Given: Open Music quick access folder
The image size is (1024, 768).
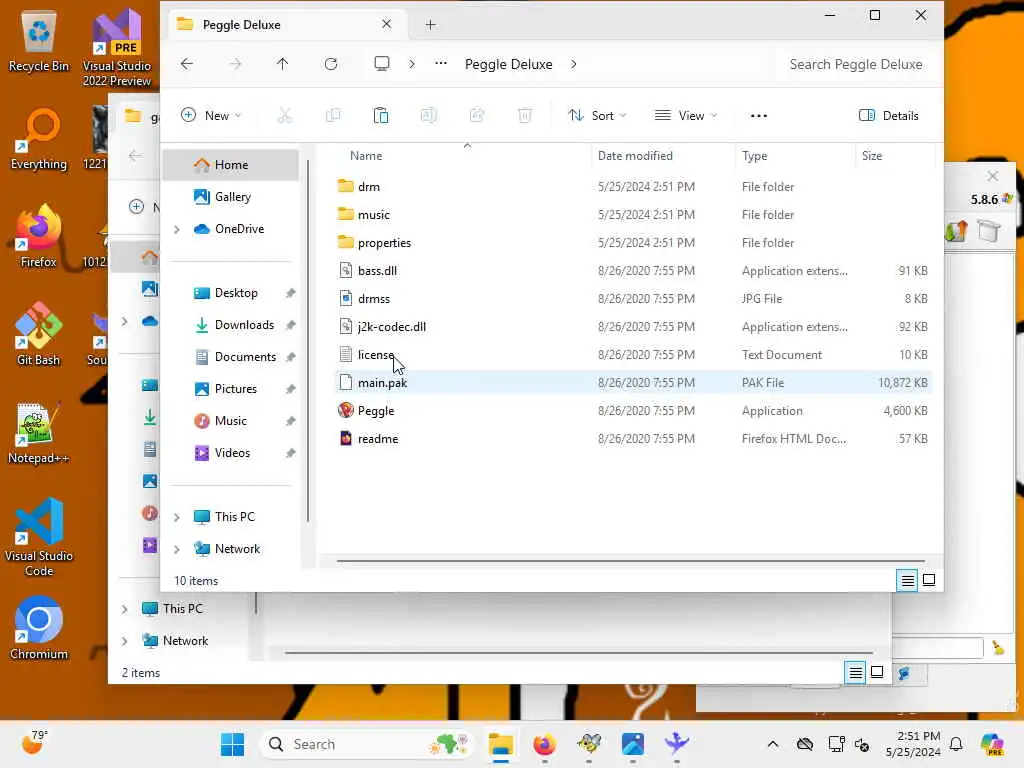Looking at the screenshot, I should pos(230,421).
